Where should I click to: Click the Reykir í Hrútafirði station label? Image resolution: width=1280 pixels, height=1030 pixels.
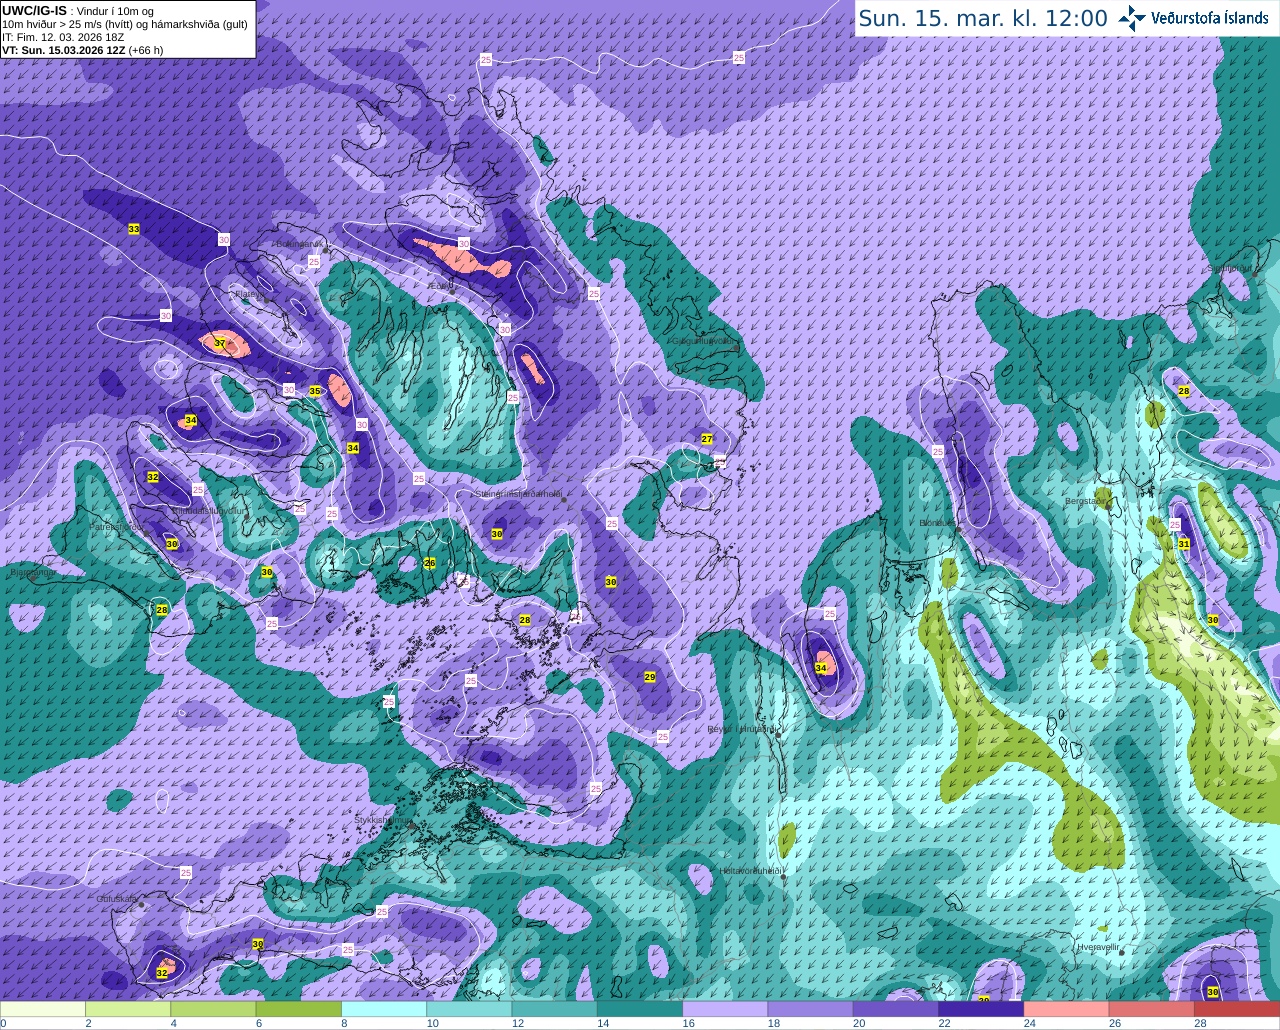(x=742, y=729)
